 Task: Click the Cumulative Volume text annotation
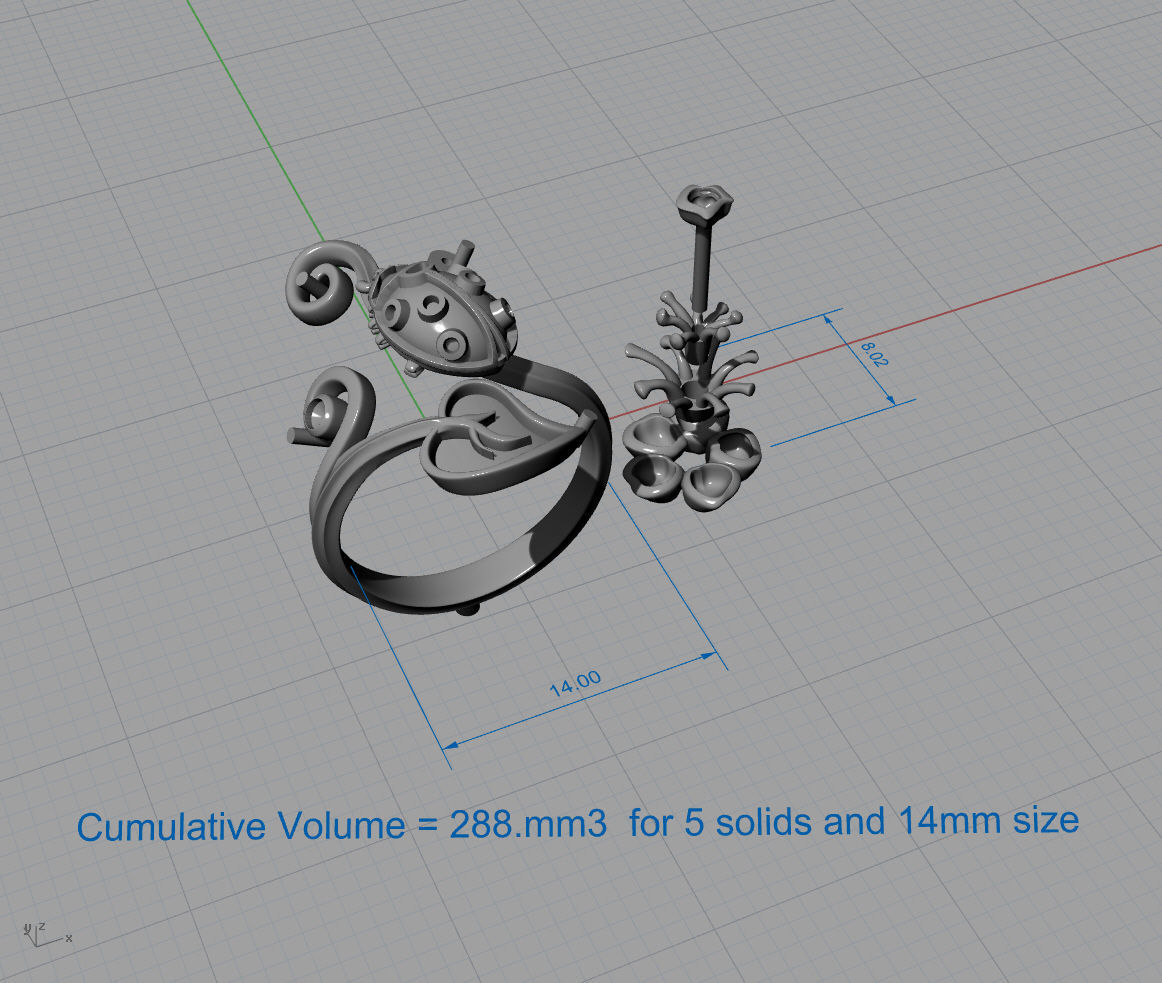point(577,824)
